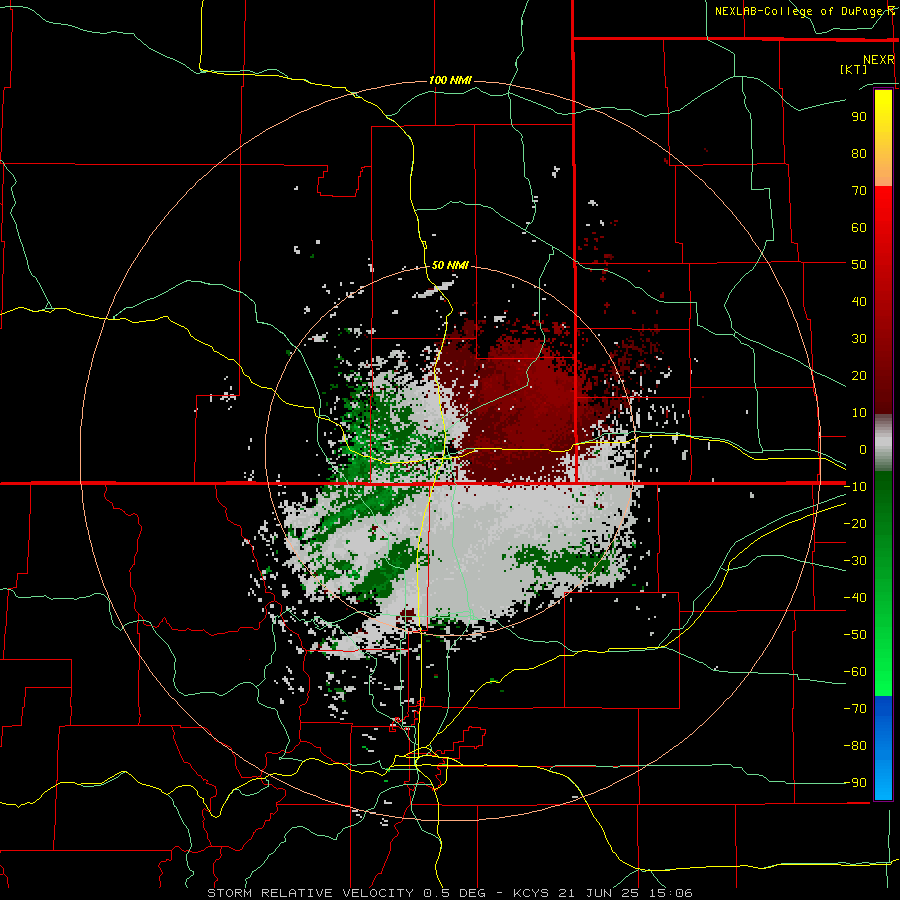The height and width of the screenshot is (900, 900).
Task: Click the blue bottom segment of color bar
Action: coord(883,748)
